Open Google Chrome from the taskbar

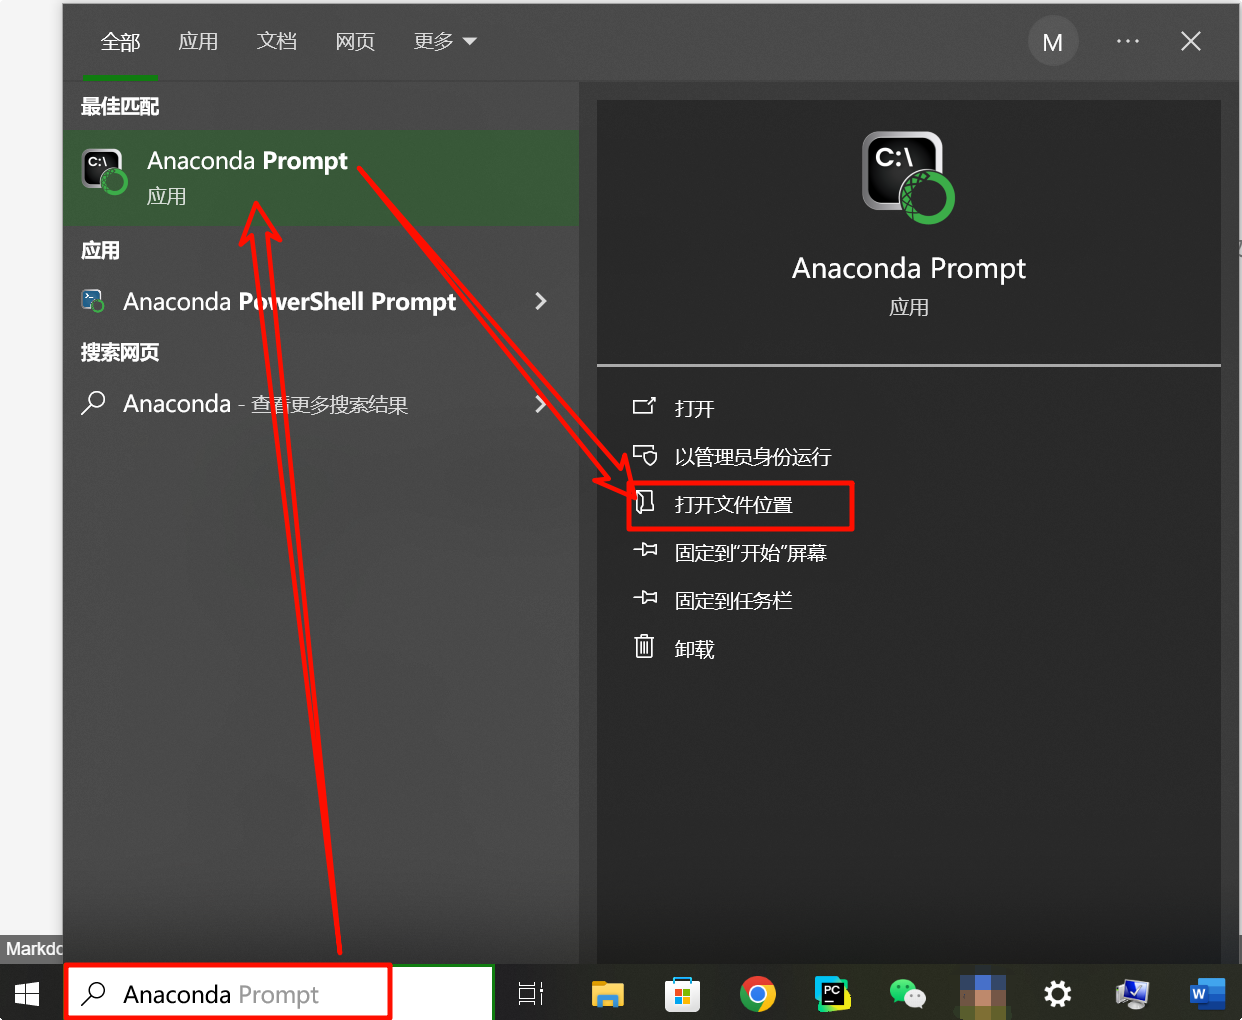(758, 993)
